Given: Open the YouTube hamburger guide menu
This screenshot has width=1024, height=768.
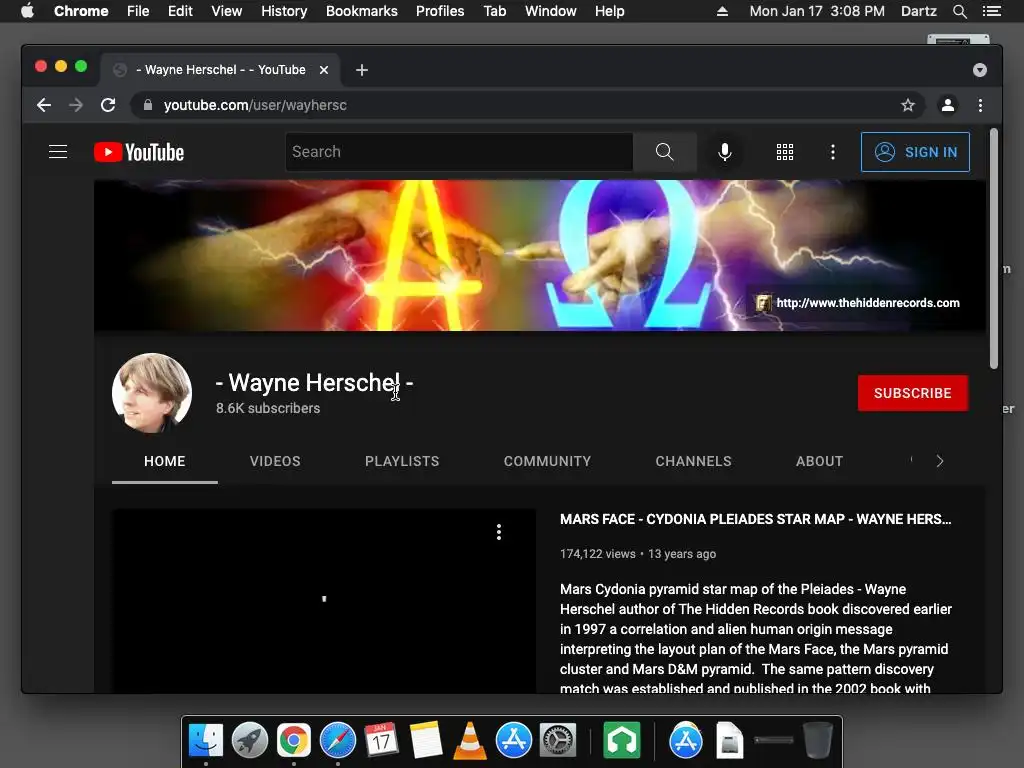Looking at the screenshot, I should click(58, 152).
